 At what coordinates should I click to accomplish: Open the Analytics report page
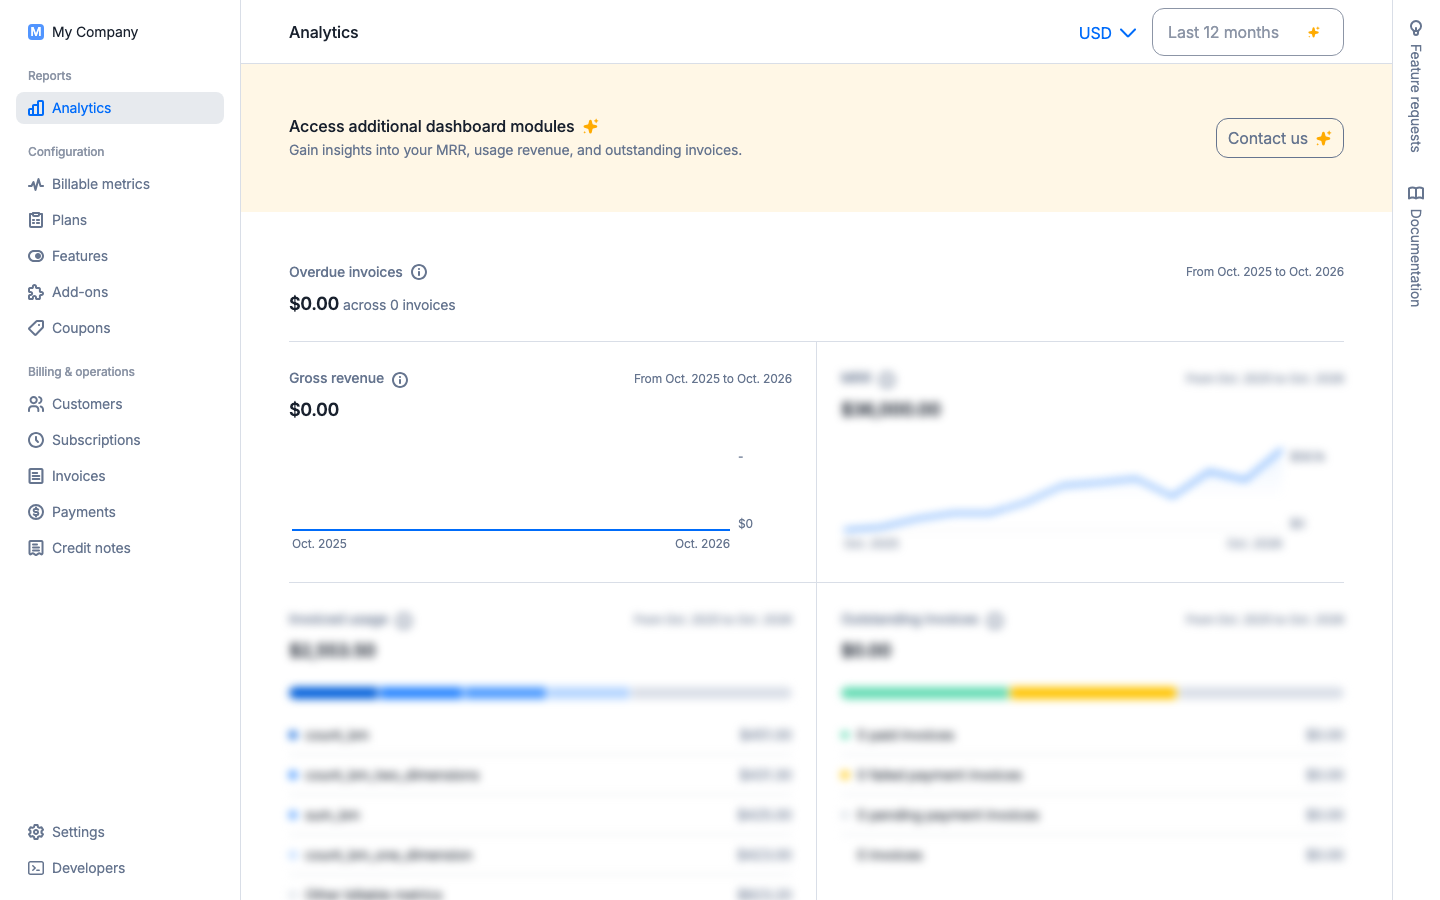[x=120, y=108]
